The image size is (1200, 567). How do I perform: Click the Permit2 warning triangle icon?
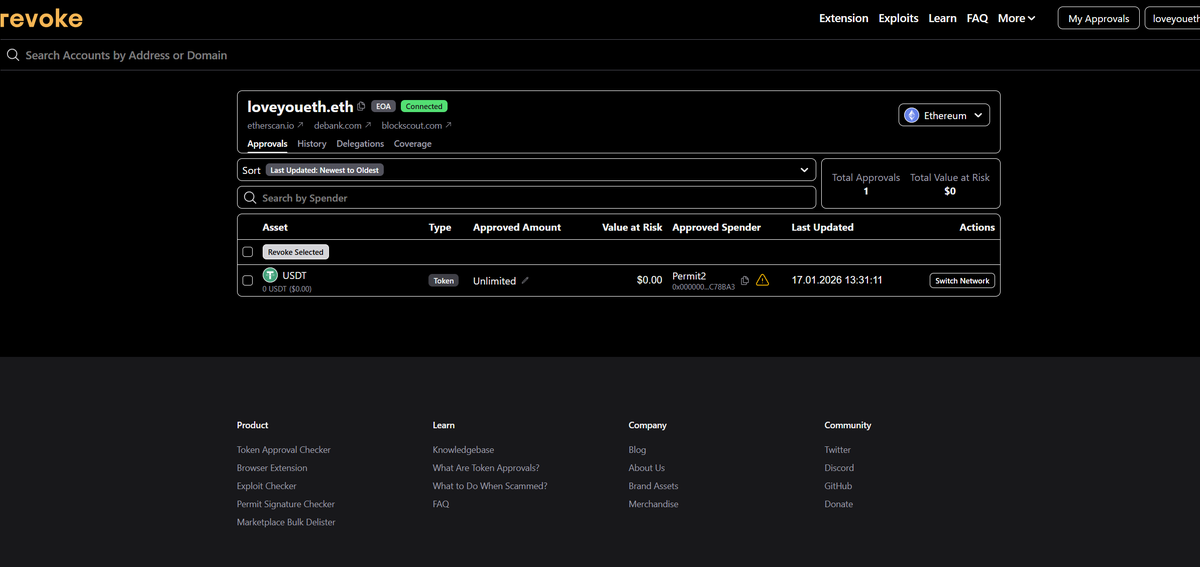point(762,280)
